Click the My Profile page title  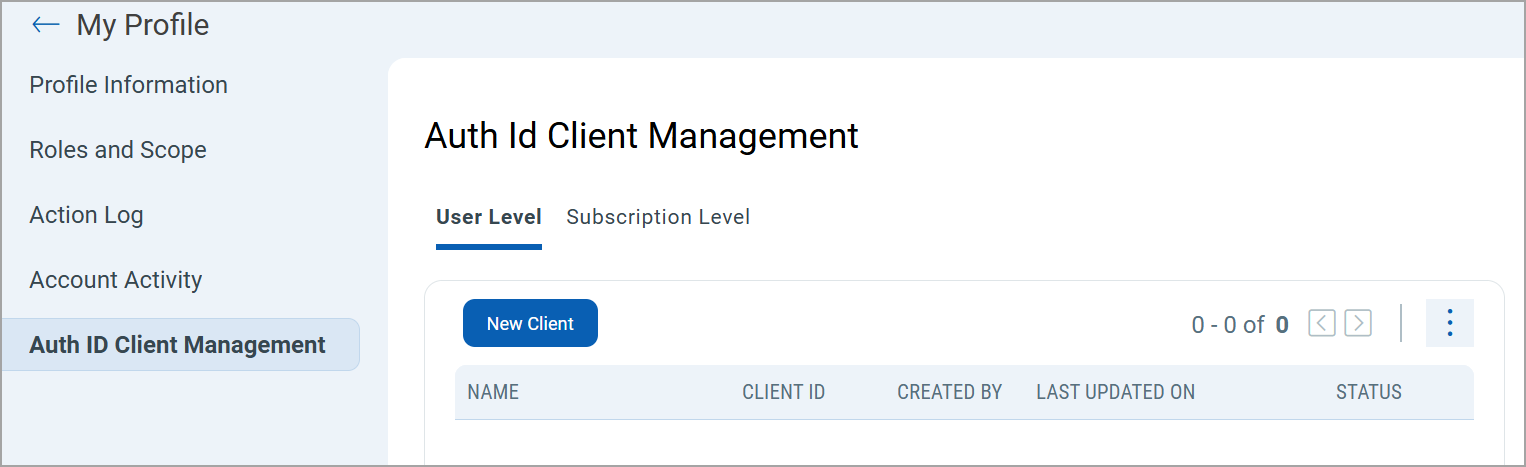(143, 25)
